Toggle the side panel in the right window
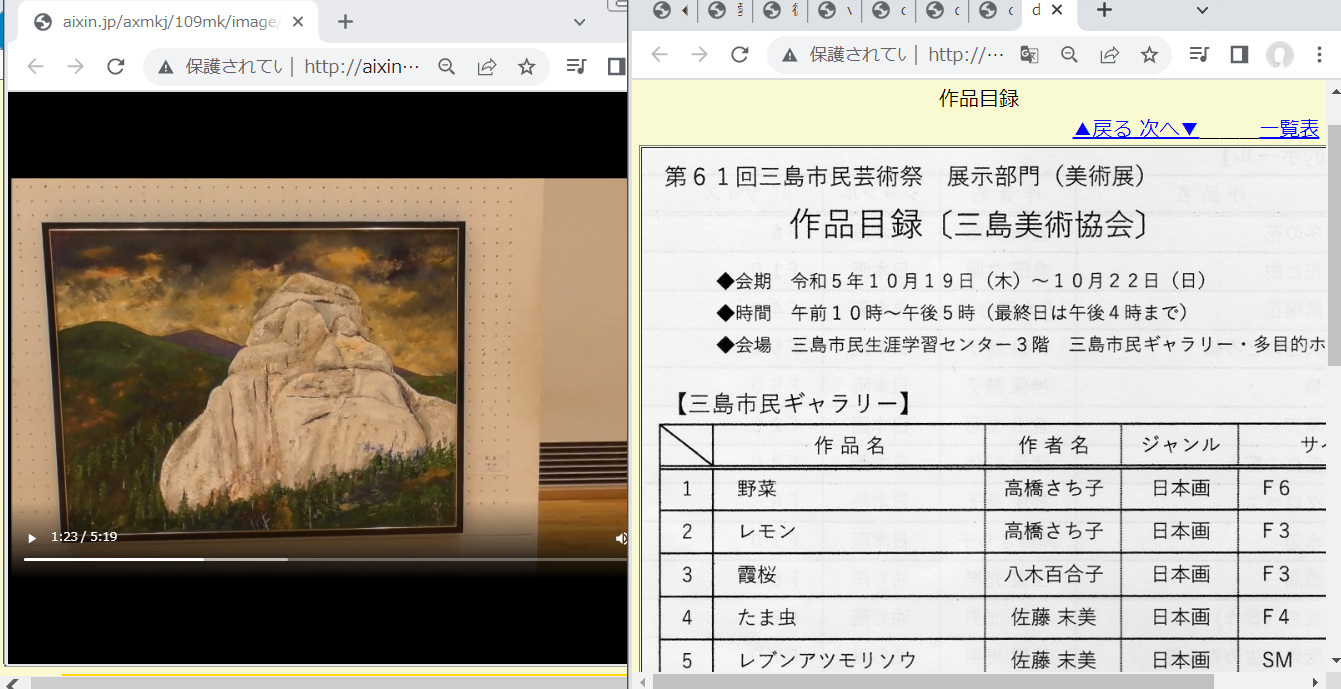Viewport: 1341px width, 689px height. (1239, 55)
